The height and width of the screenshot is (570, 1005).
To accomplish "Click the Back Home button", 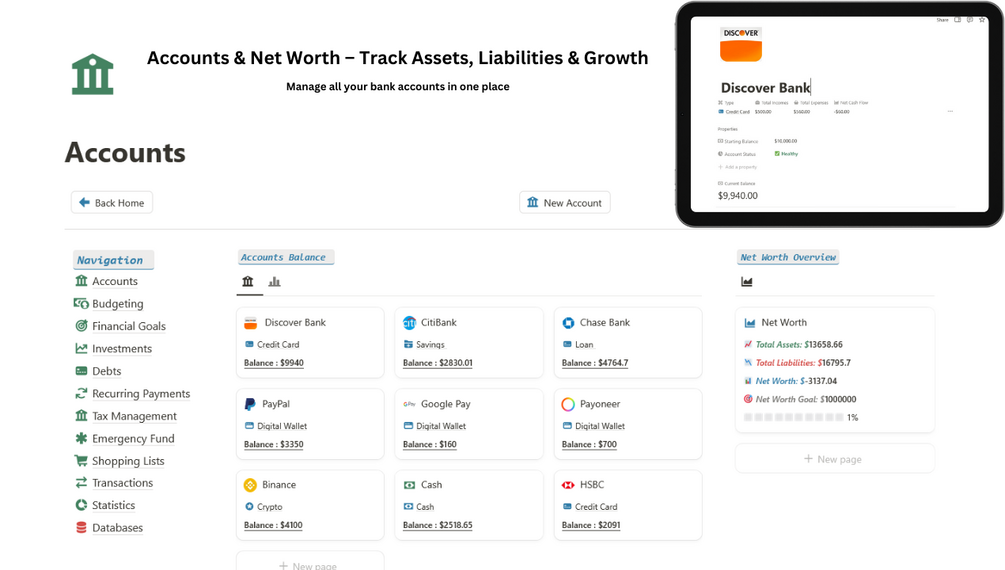I will [x=112, y=203].
